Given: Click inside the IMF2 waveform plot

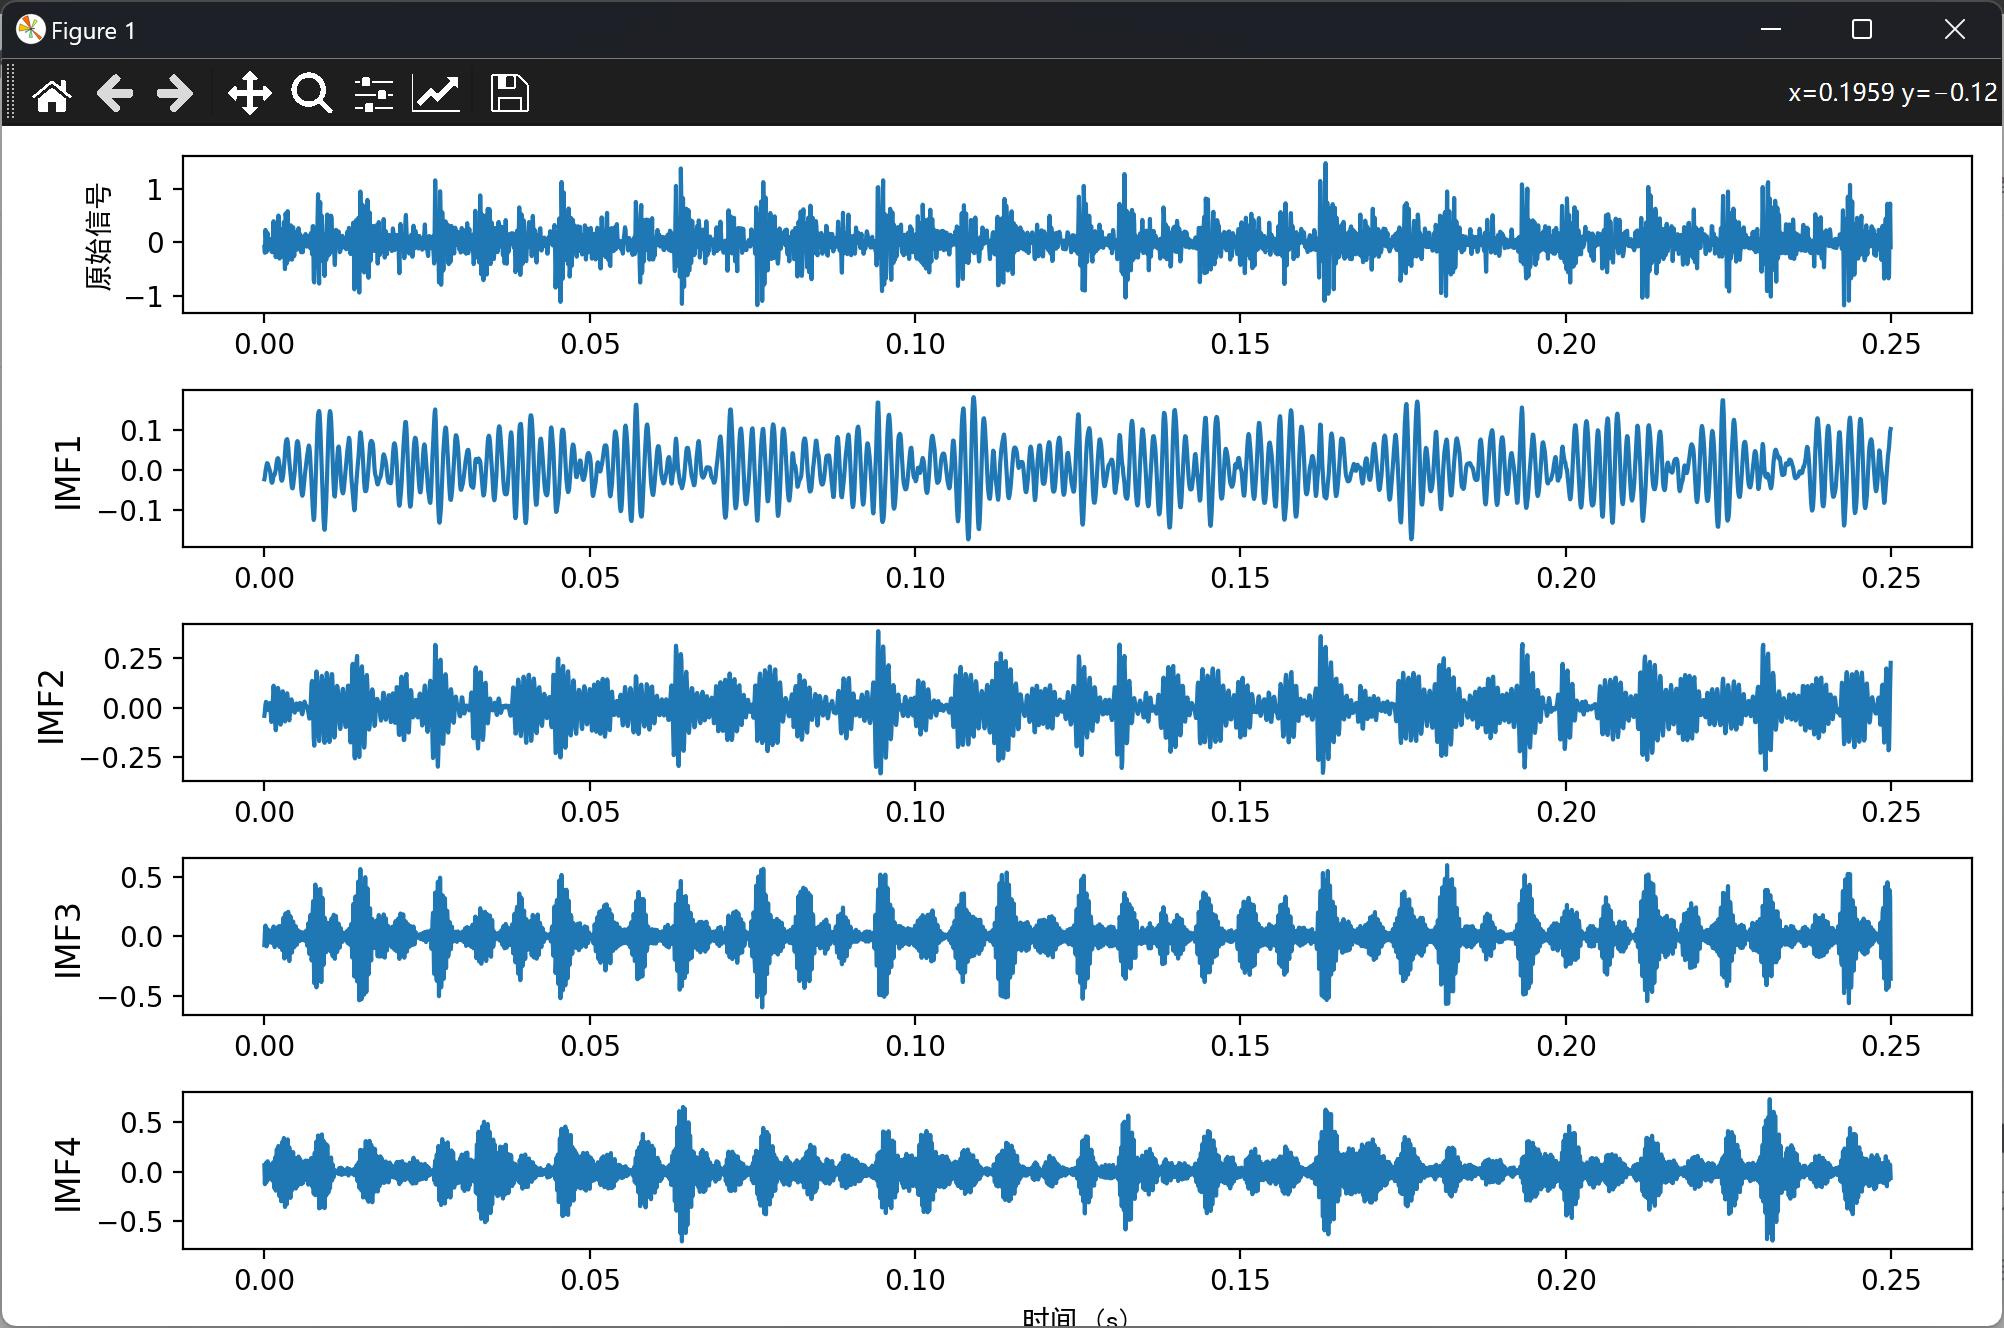Looking at the screenshot, I should (1076, 702).
